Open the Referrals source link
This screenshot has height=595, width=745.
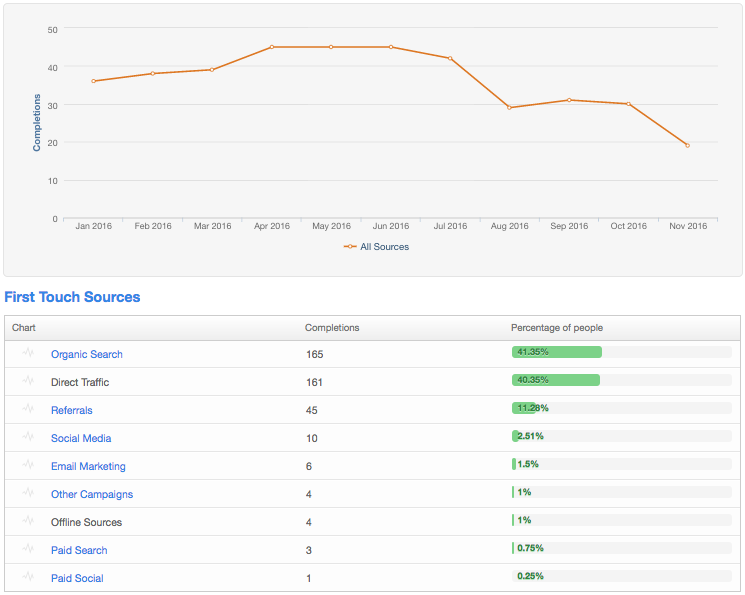click(x=71, y=410)
